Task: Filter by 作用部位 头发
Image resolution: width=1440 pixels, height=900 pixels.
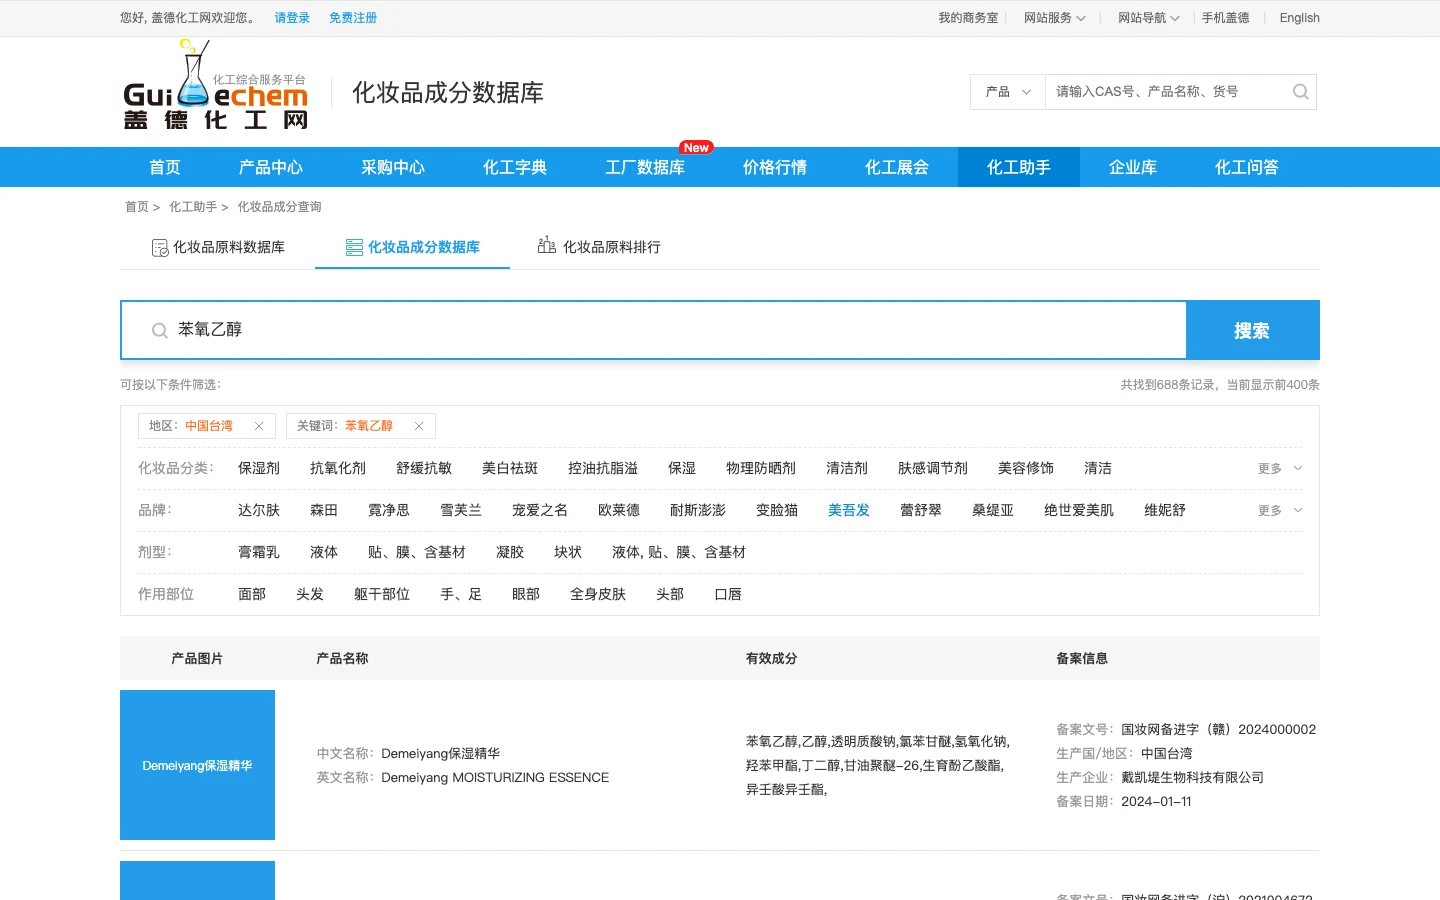Action: 310,594
